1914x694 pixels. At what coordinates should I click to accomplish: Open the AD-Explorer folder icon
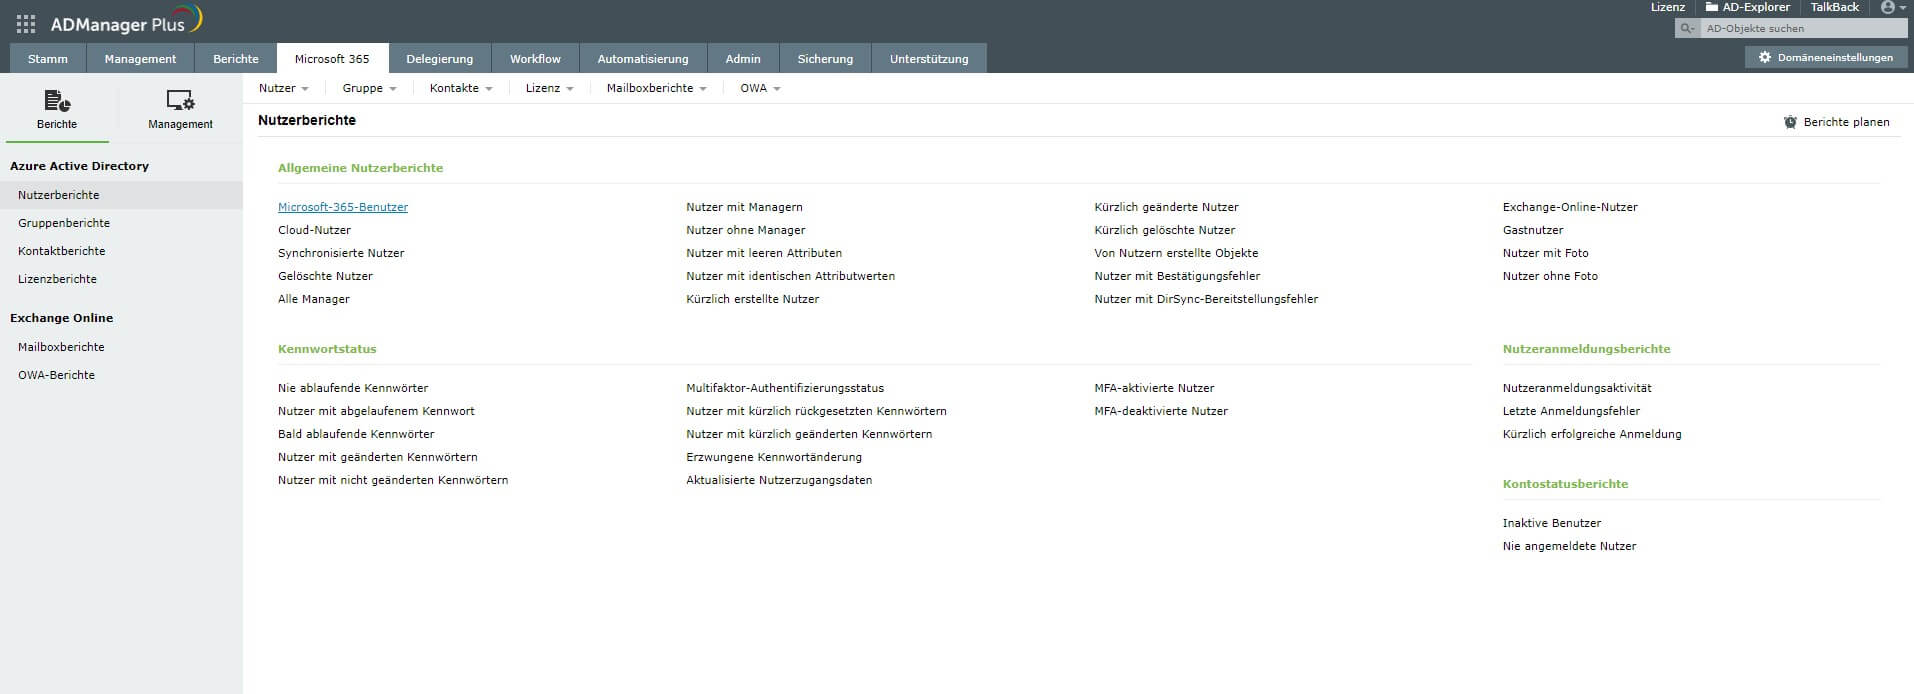pos(1712,7)
